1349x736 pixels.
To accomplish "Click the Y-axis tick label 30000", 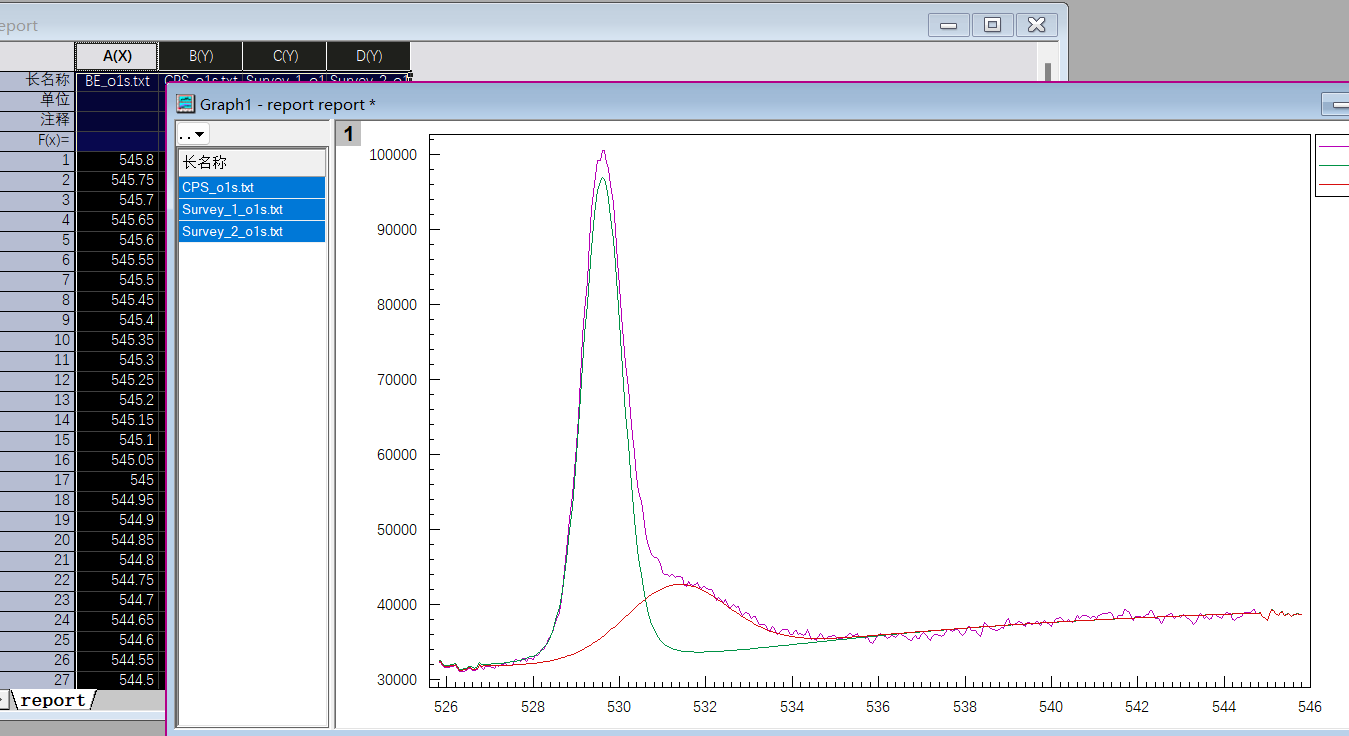I will (395, 679).
